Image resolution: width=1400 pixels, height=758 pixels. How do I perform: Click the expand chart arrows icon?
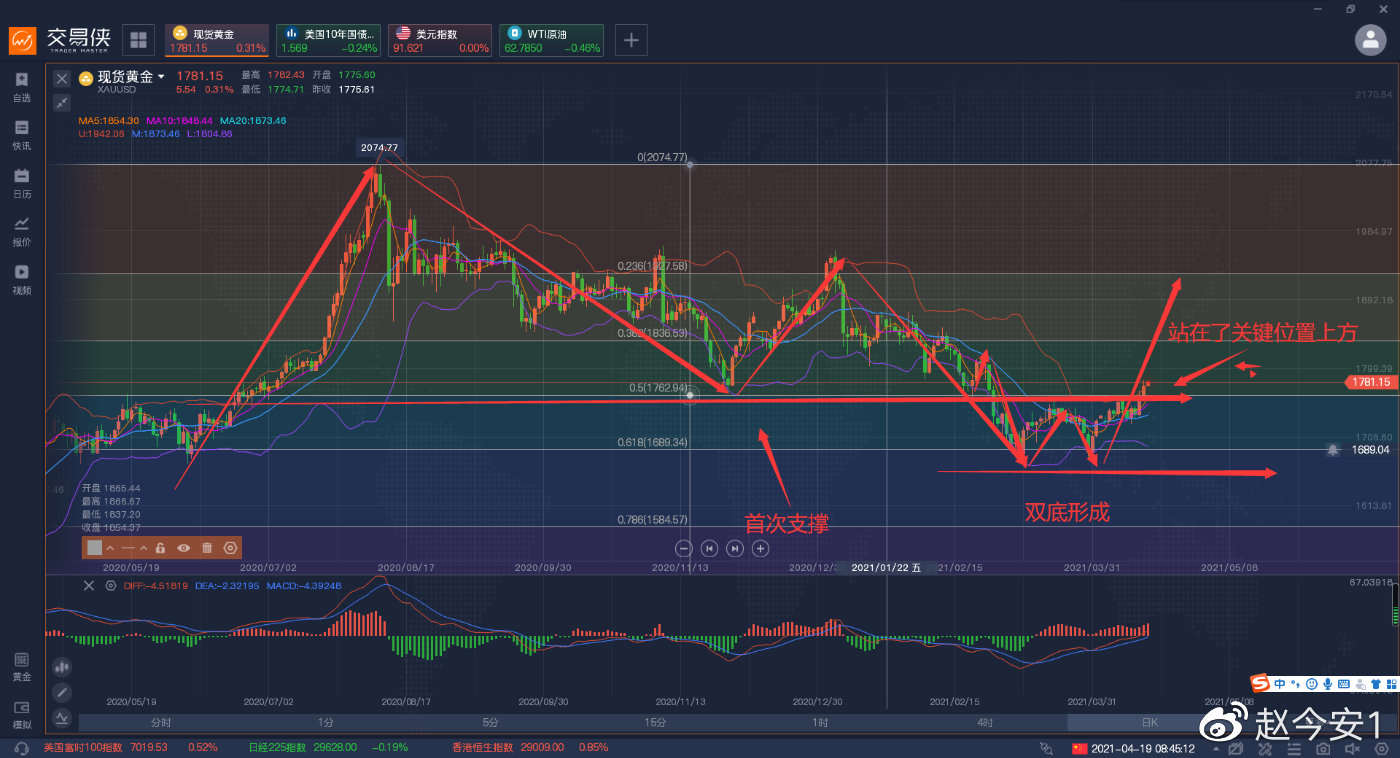click(x=62, y=102)
